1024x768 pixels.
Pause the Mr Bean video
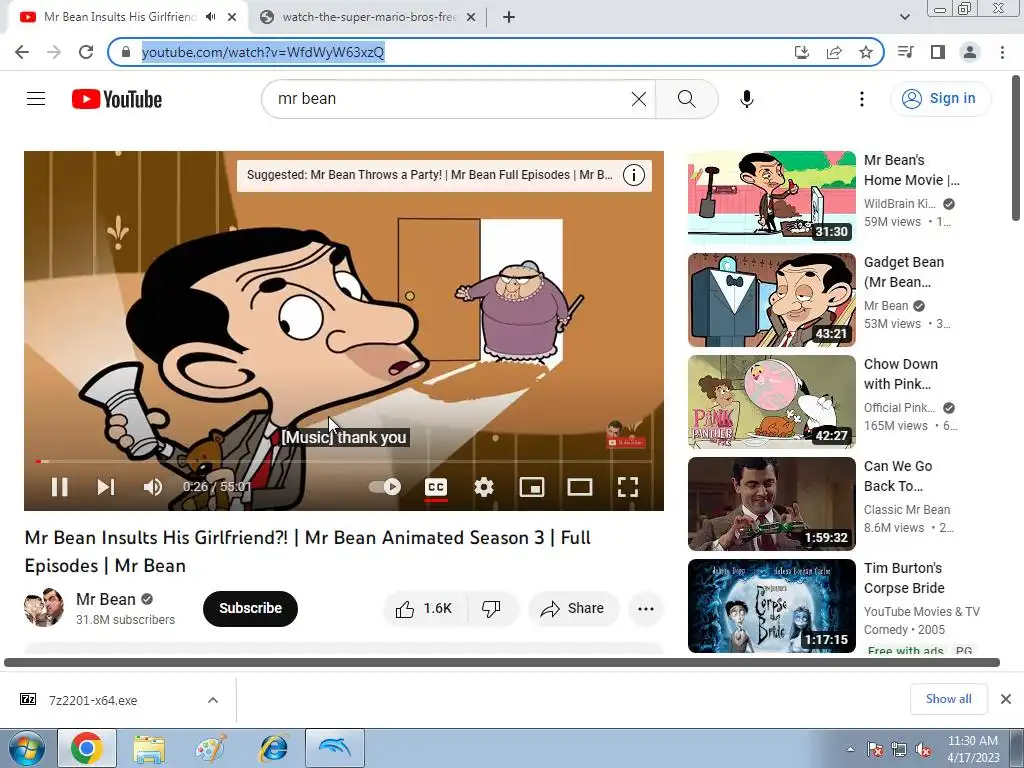[x=59, y=487]
